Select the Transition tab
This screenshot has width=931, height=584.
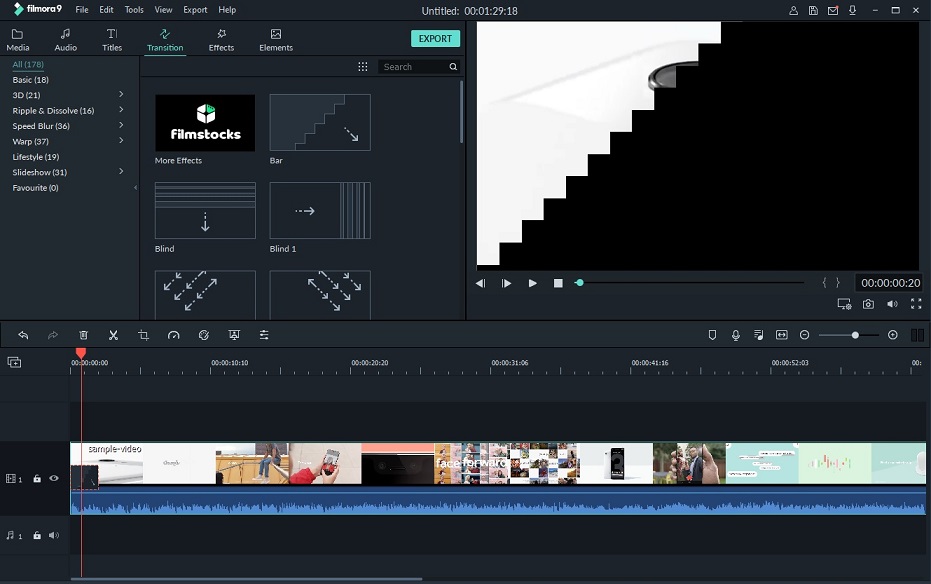(165, 40)
